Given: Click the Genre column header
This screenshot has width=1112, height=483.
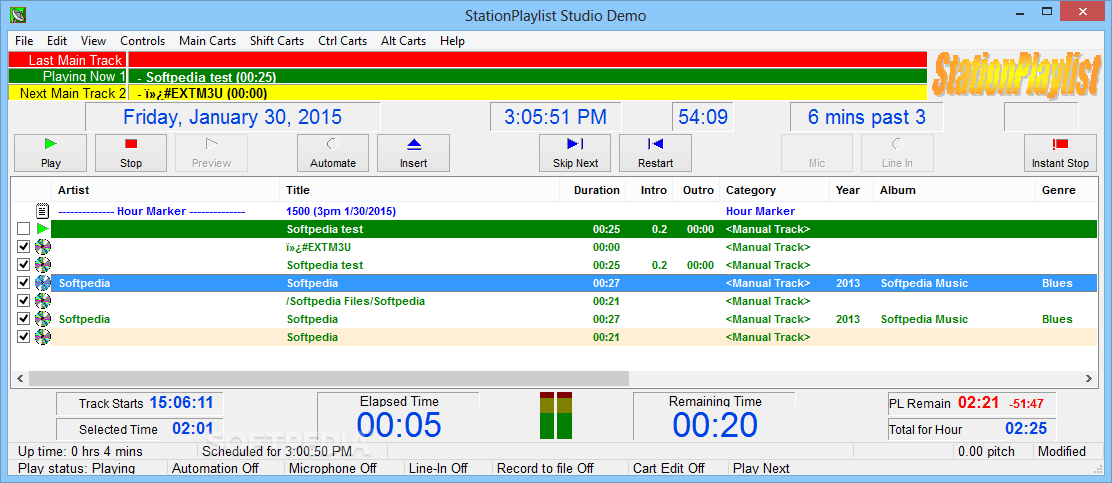Looking at the screenshot, I should point(1067,190).
